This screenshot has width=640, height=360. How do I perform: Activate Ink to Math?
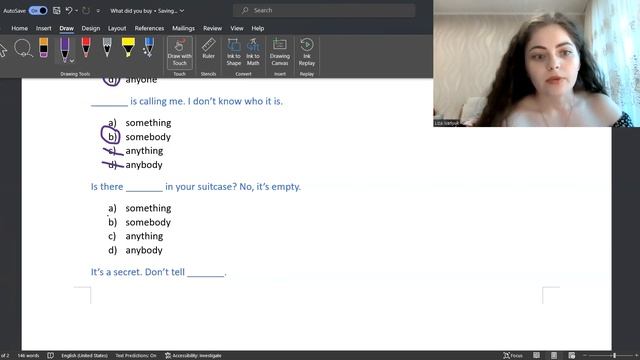pos(253,52)
